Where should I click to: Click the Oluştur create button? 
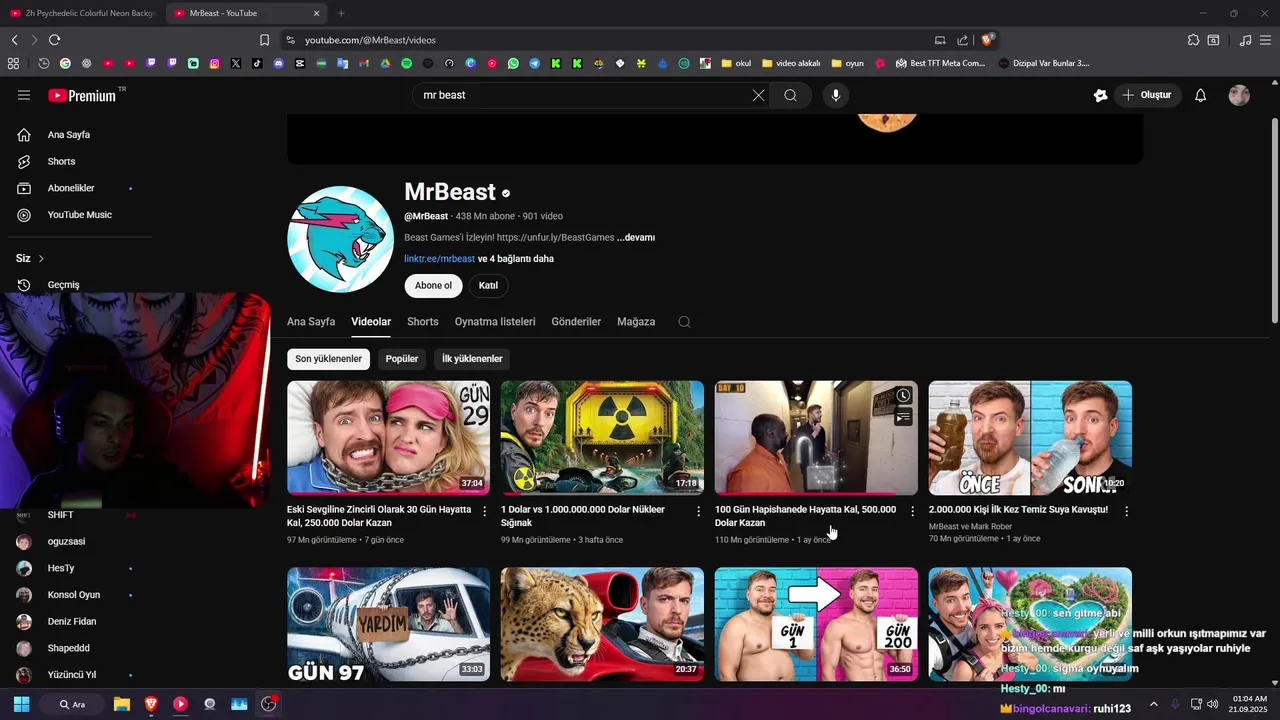click(x=1147, y=95)
